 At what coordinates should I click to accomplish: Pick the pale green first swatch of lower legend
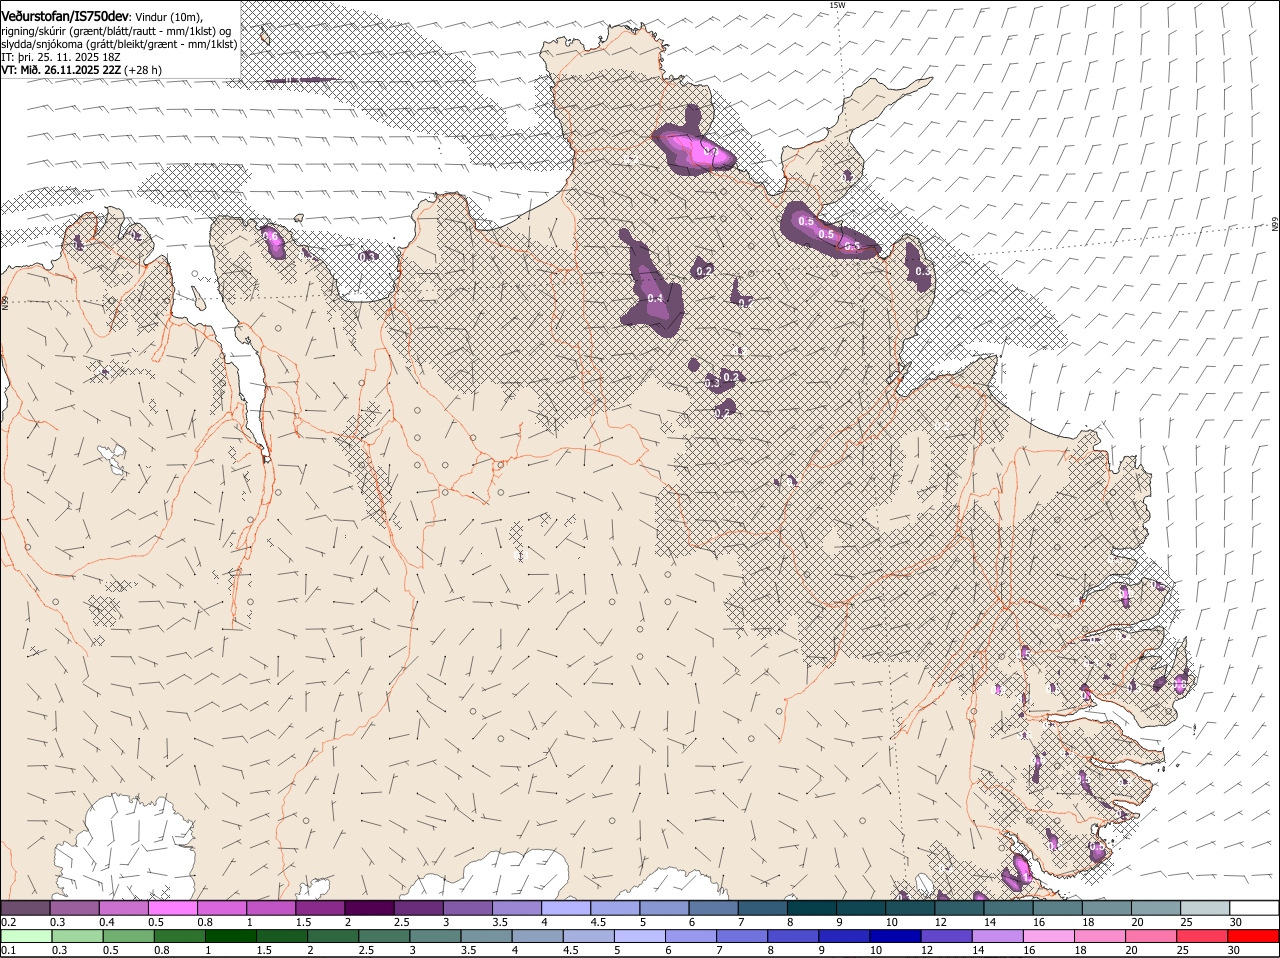tap(26, 936)
